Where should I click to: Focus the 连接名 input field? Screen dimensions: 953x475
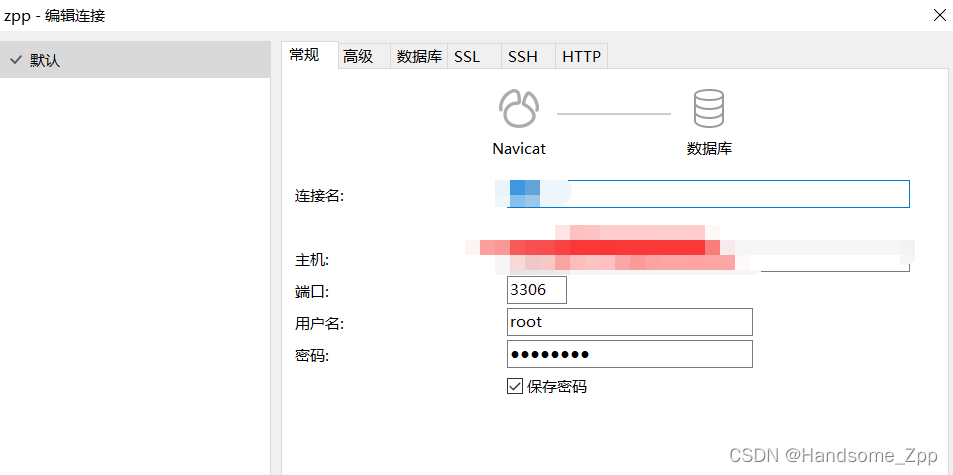tap(708, 194)
